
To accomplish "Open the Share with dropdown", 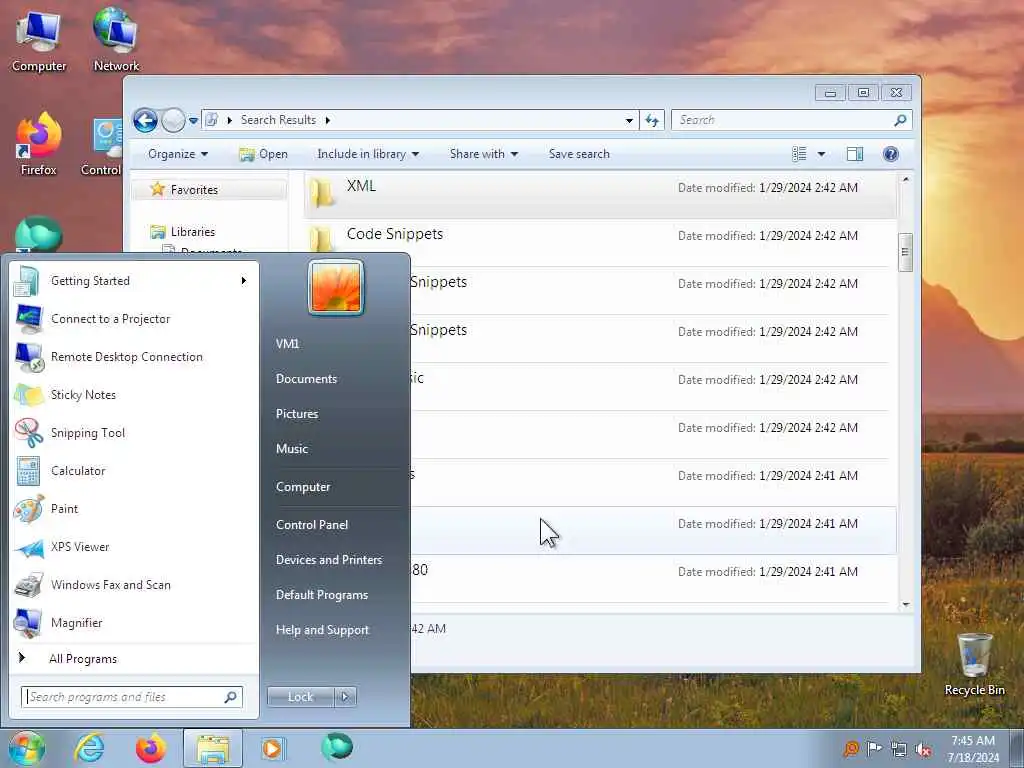I will tap(484, 154).
